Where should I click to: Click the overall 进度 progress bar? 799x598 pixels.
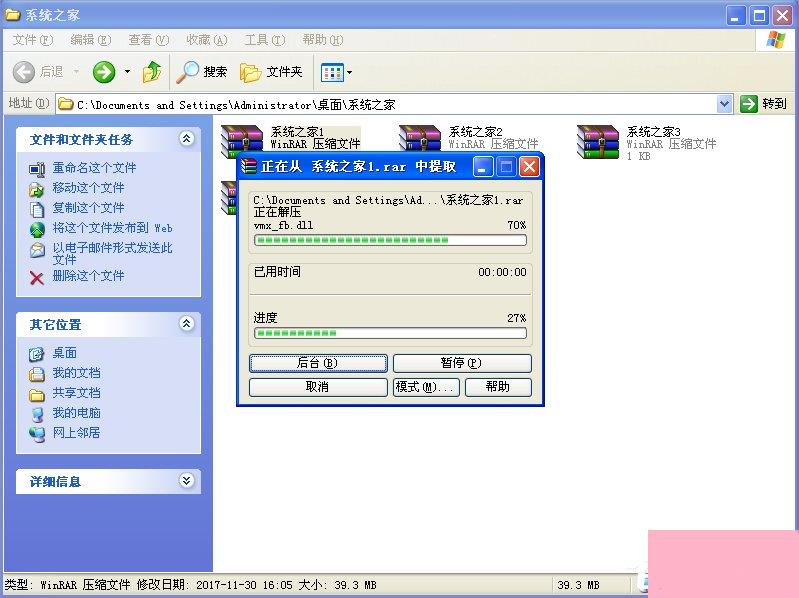click(390, 333)
